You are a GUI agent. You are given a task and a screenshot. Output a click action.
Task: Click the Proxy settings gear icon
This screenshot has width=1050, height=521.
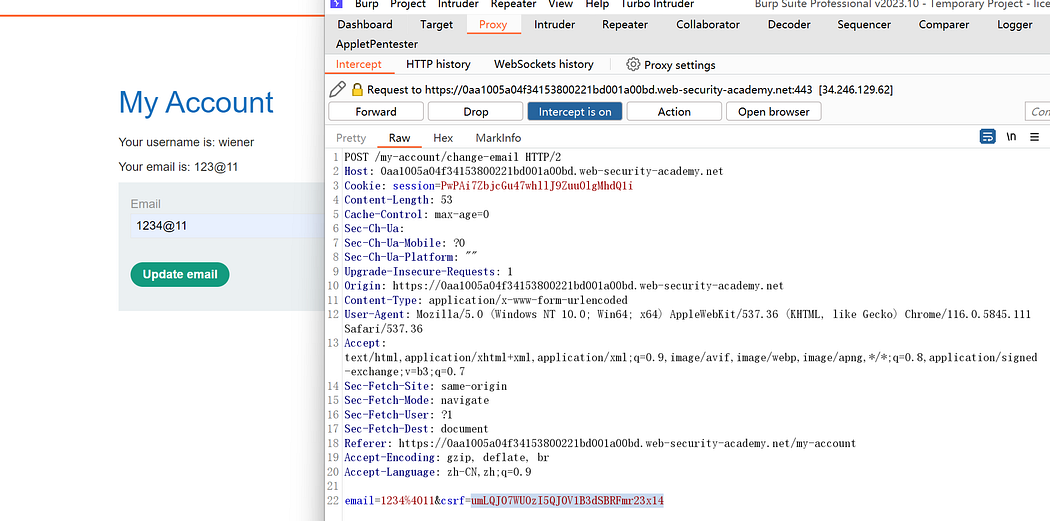(x=633, y=64)
